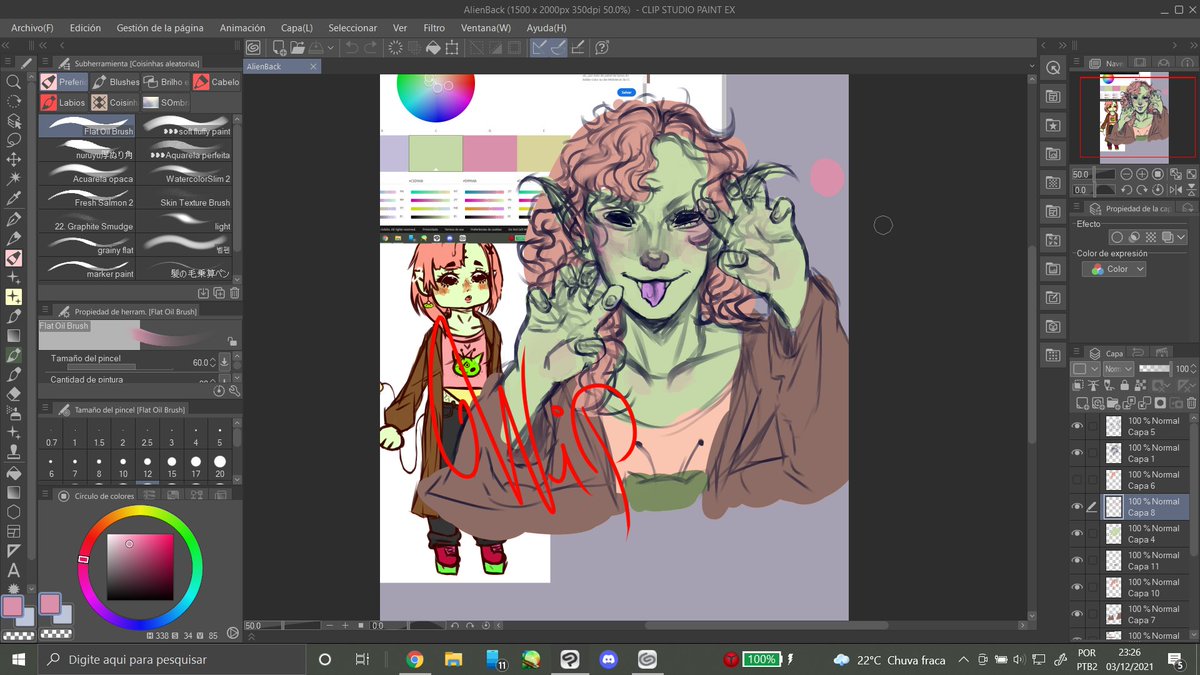Viewport: 1200px width, 675px height.
Task: Open the Capa(L) menu
Action: pyautogui.click(x=296, y=28)
